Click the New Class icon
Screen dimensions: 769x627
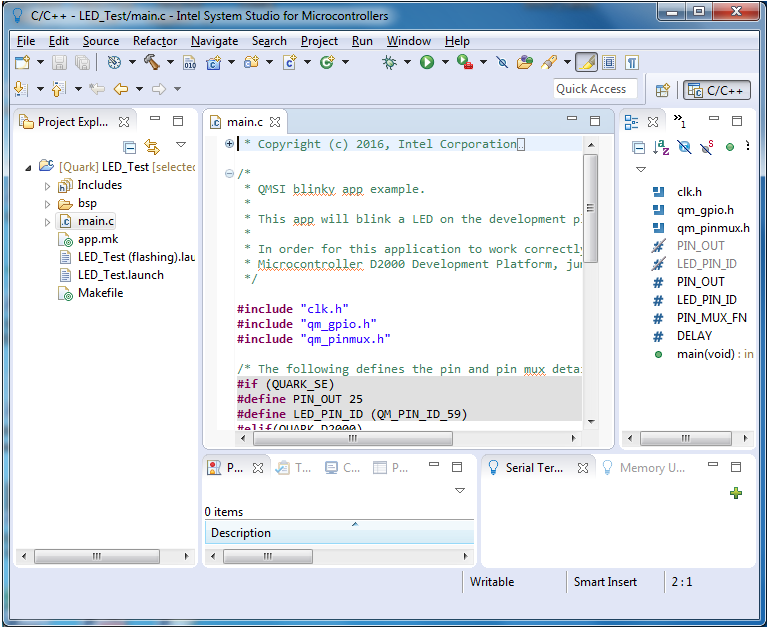[327, 62]
